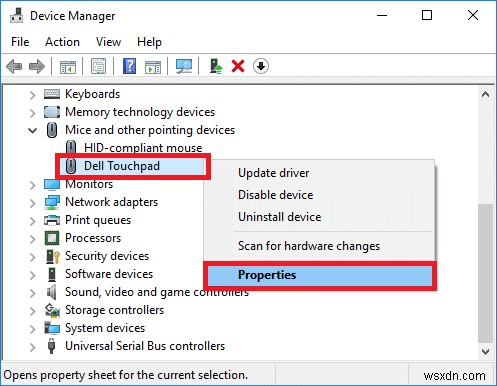Expand Universal Serial Bus controllers node
The width and height of the screenshot is (497, 386).
[x=32, y=347]
